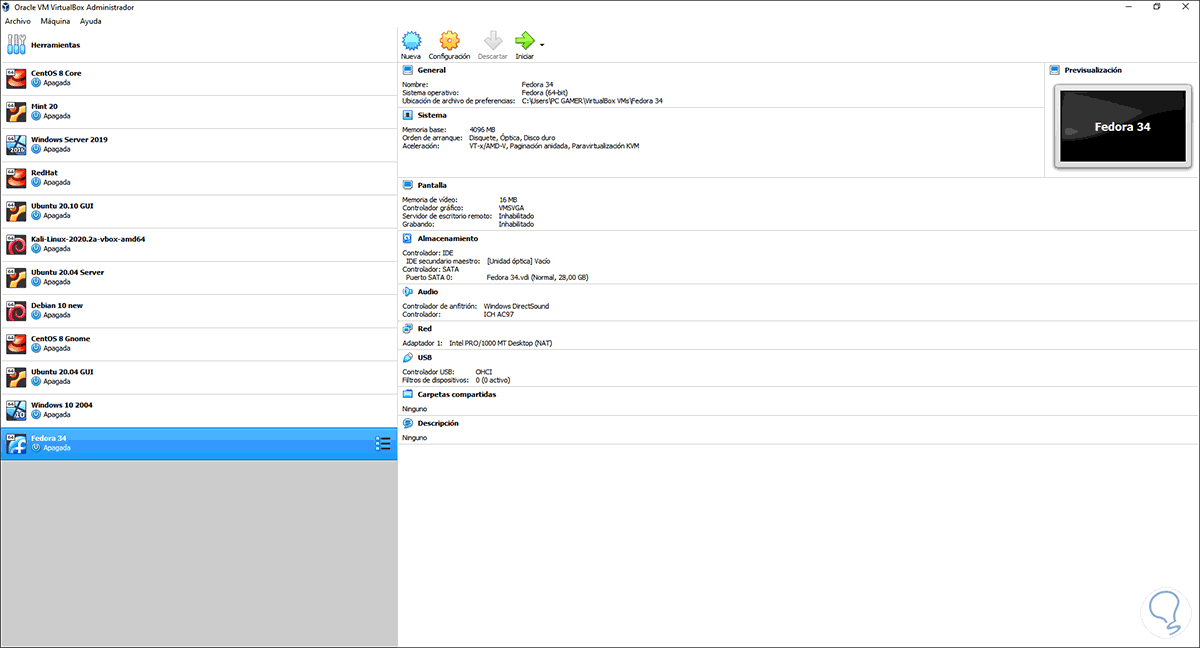Screen dimensions: 1200x648
Task: Click the Carpetas compartidas folder icon
Action: (407, 394)
